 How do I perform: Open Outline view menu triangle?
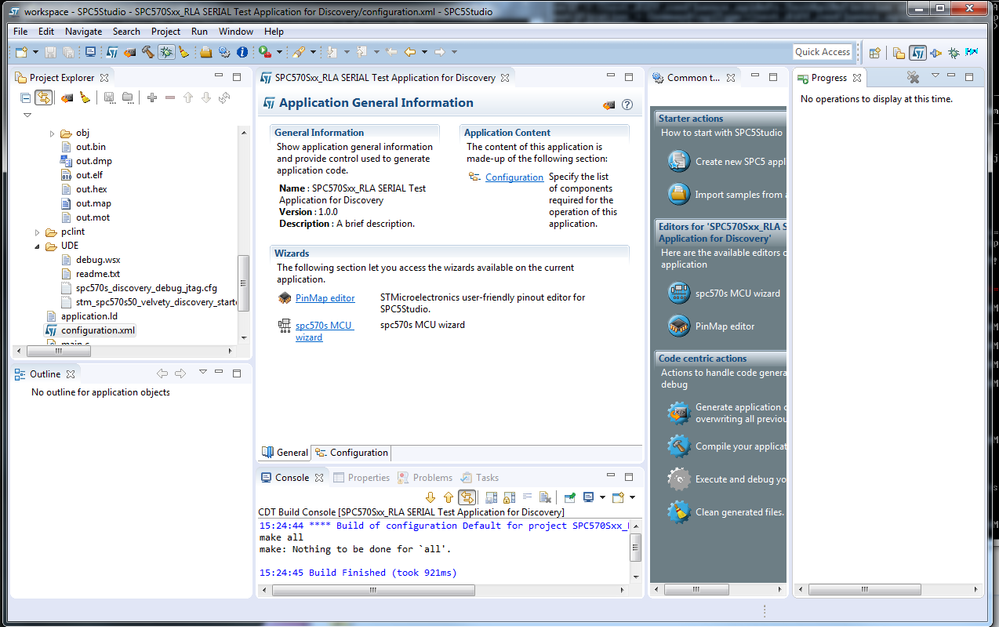tap(203, 371)
